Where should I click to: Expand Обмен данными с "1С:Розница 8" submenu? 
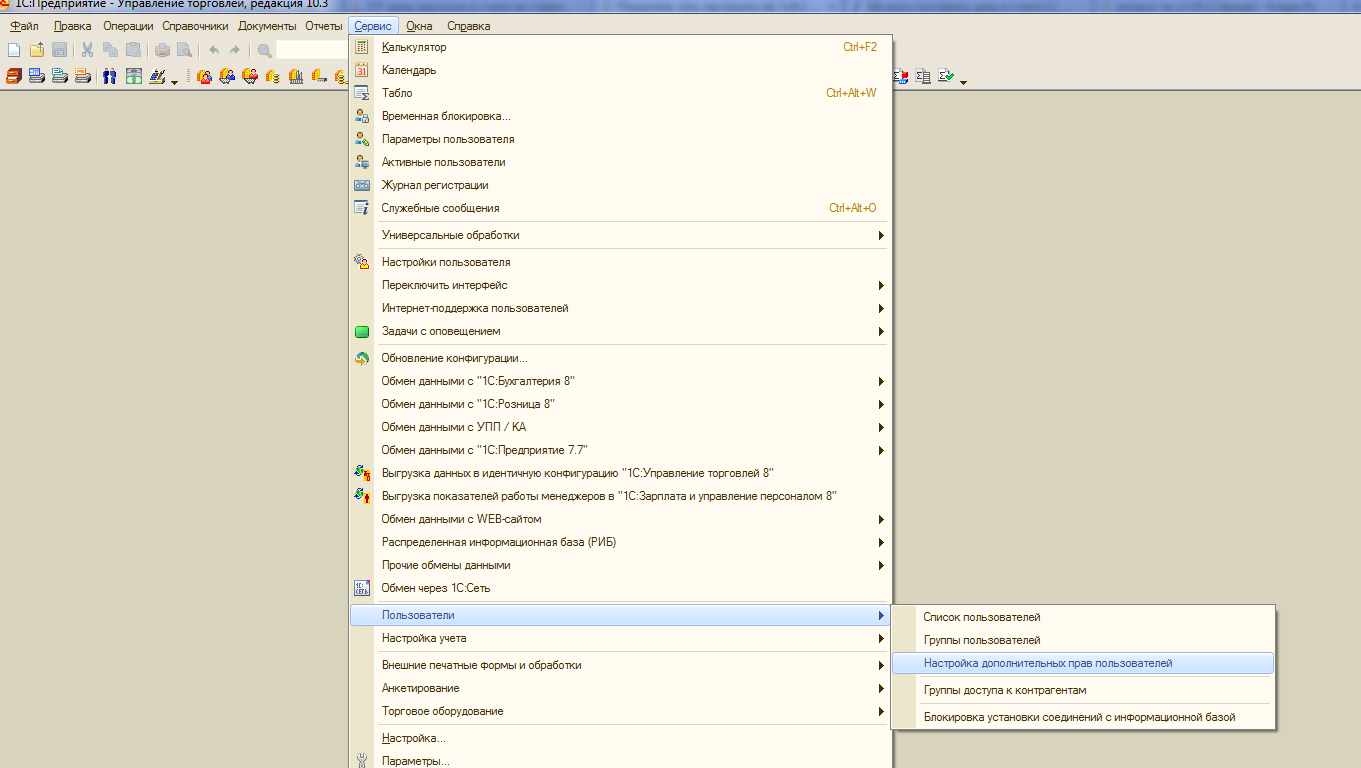(x=881, y=404)
